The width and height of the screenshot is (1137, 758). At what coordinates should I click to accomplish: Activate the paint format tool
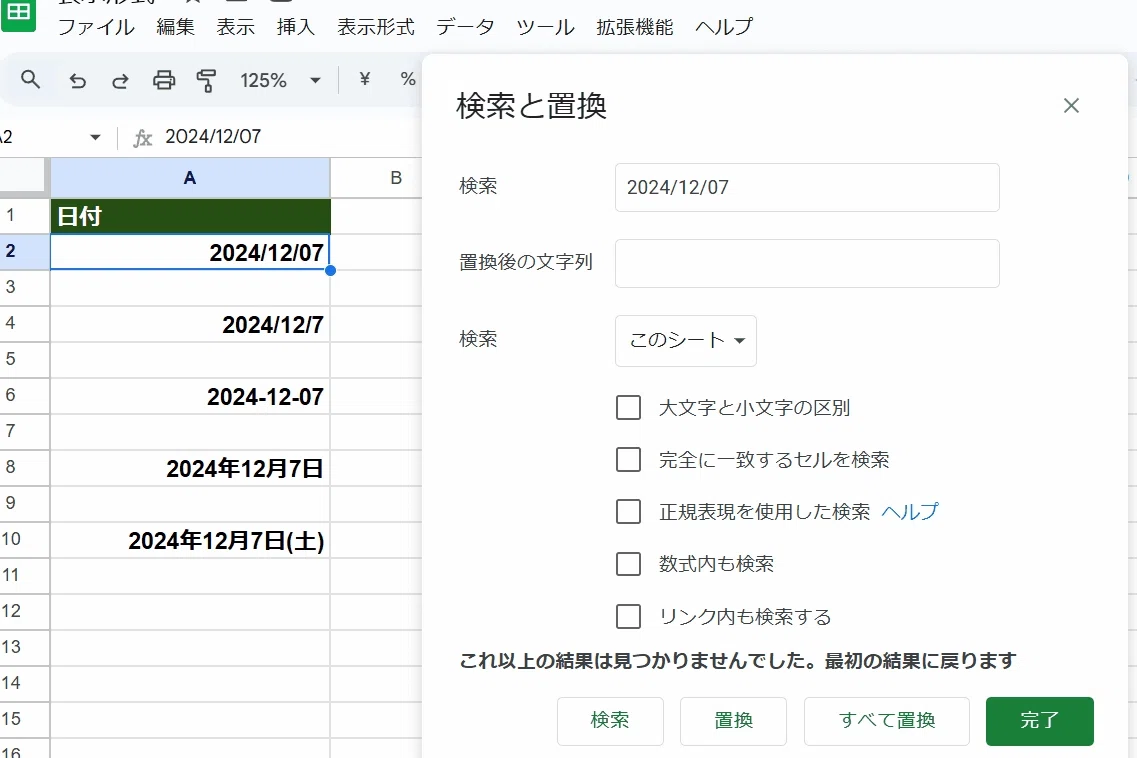(207, 80)
